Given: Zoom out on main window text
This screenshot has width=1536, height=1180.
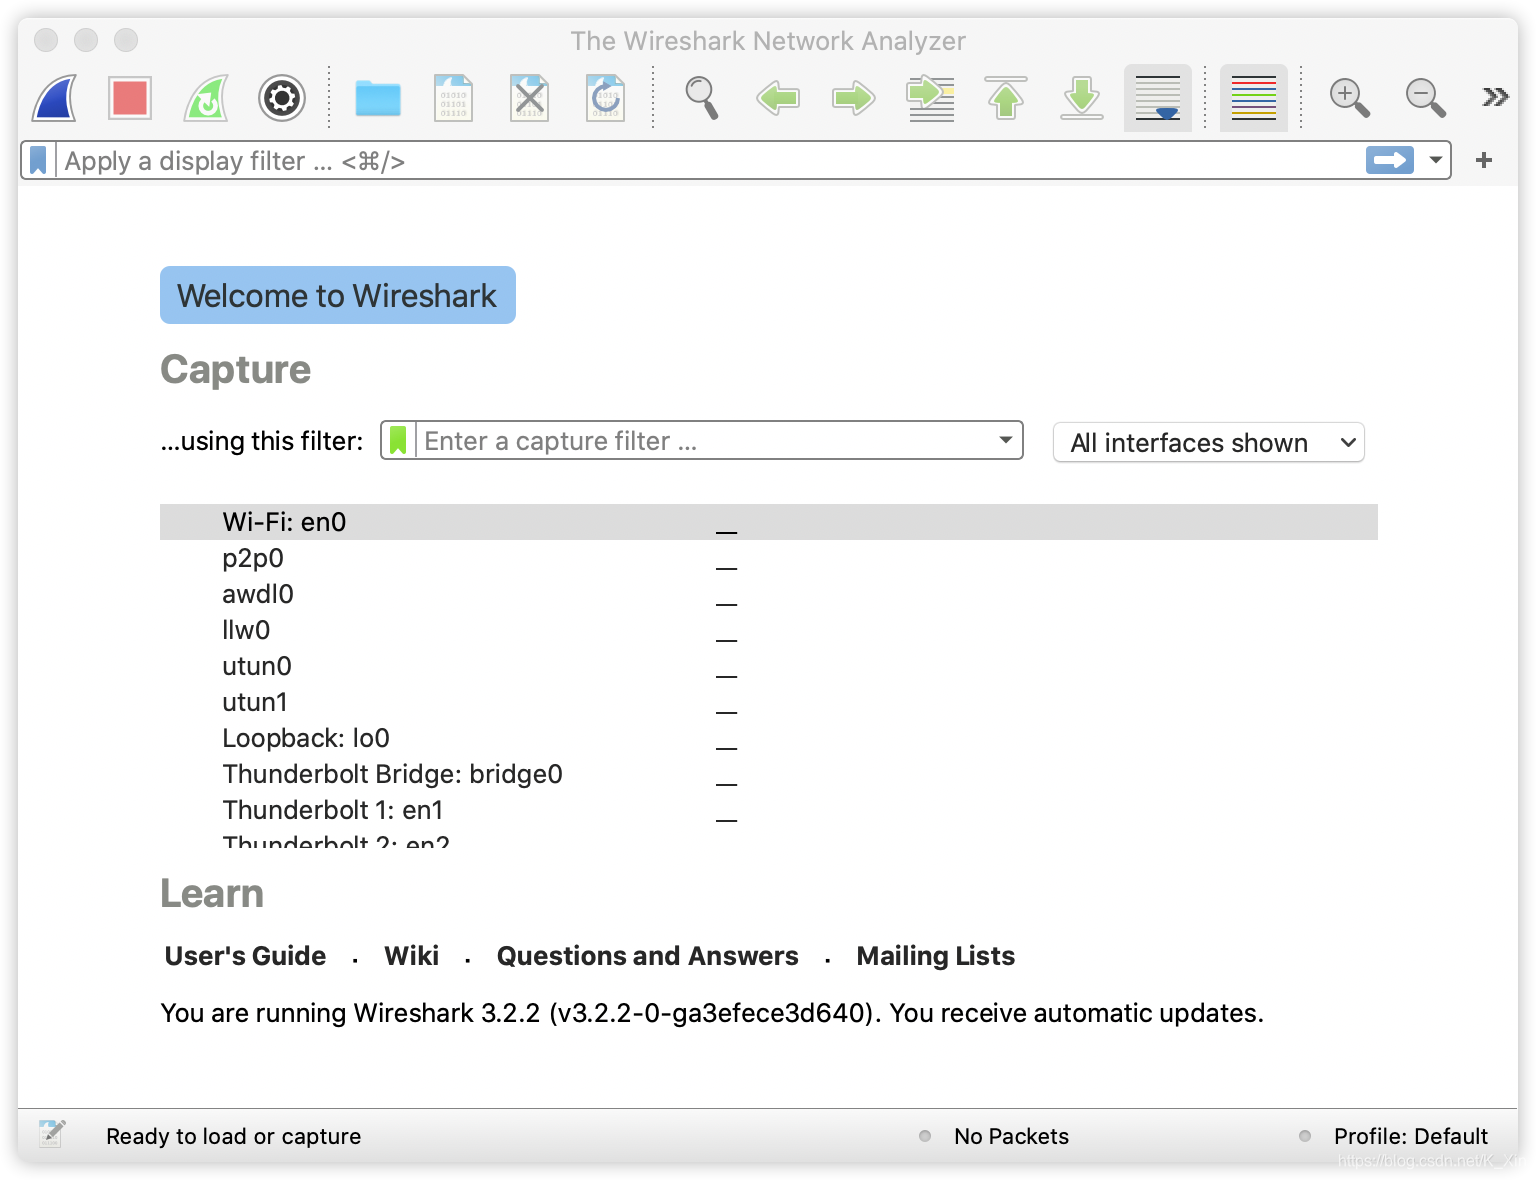Looking at the screenshot, I should (x=1426, y=98).
